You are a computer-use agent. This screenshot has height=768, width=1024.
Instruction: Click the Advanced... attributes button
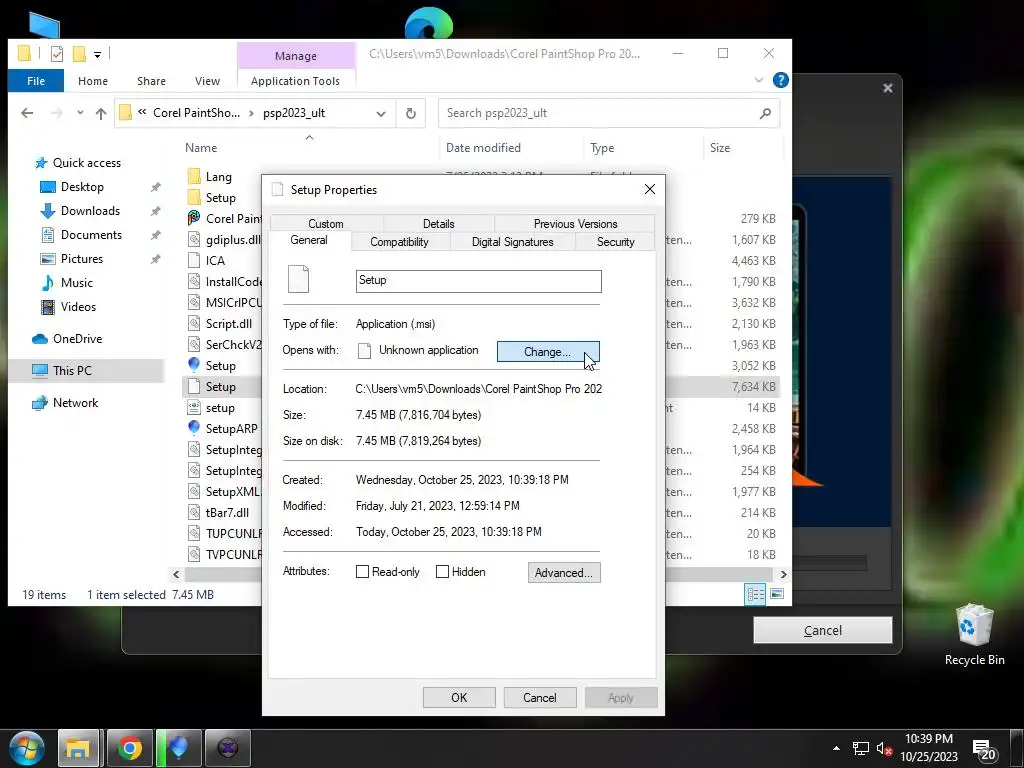coord(564,573)
